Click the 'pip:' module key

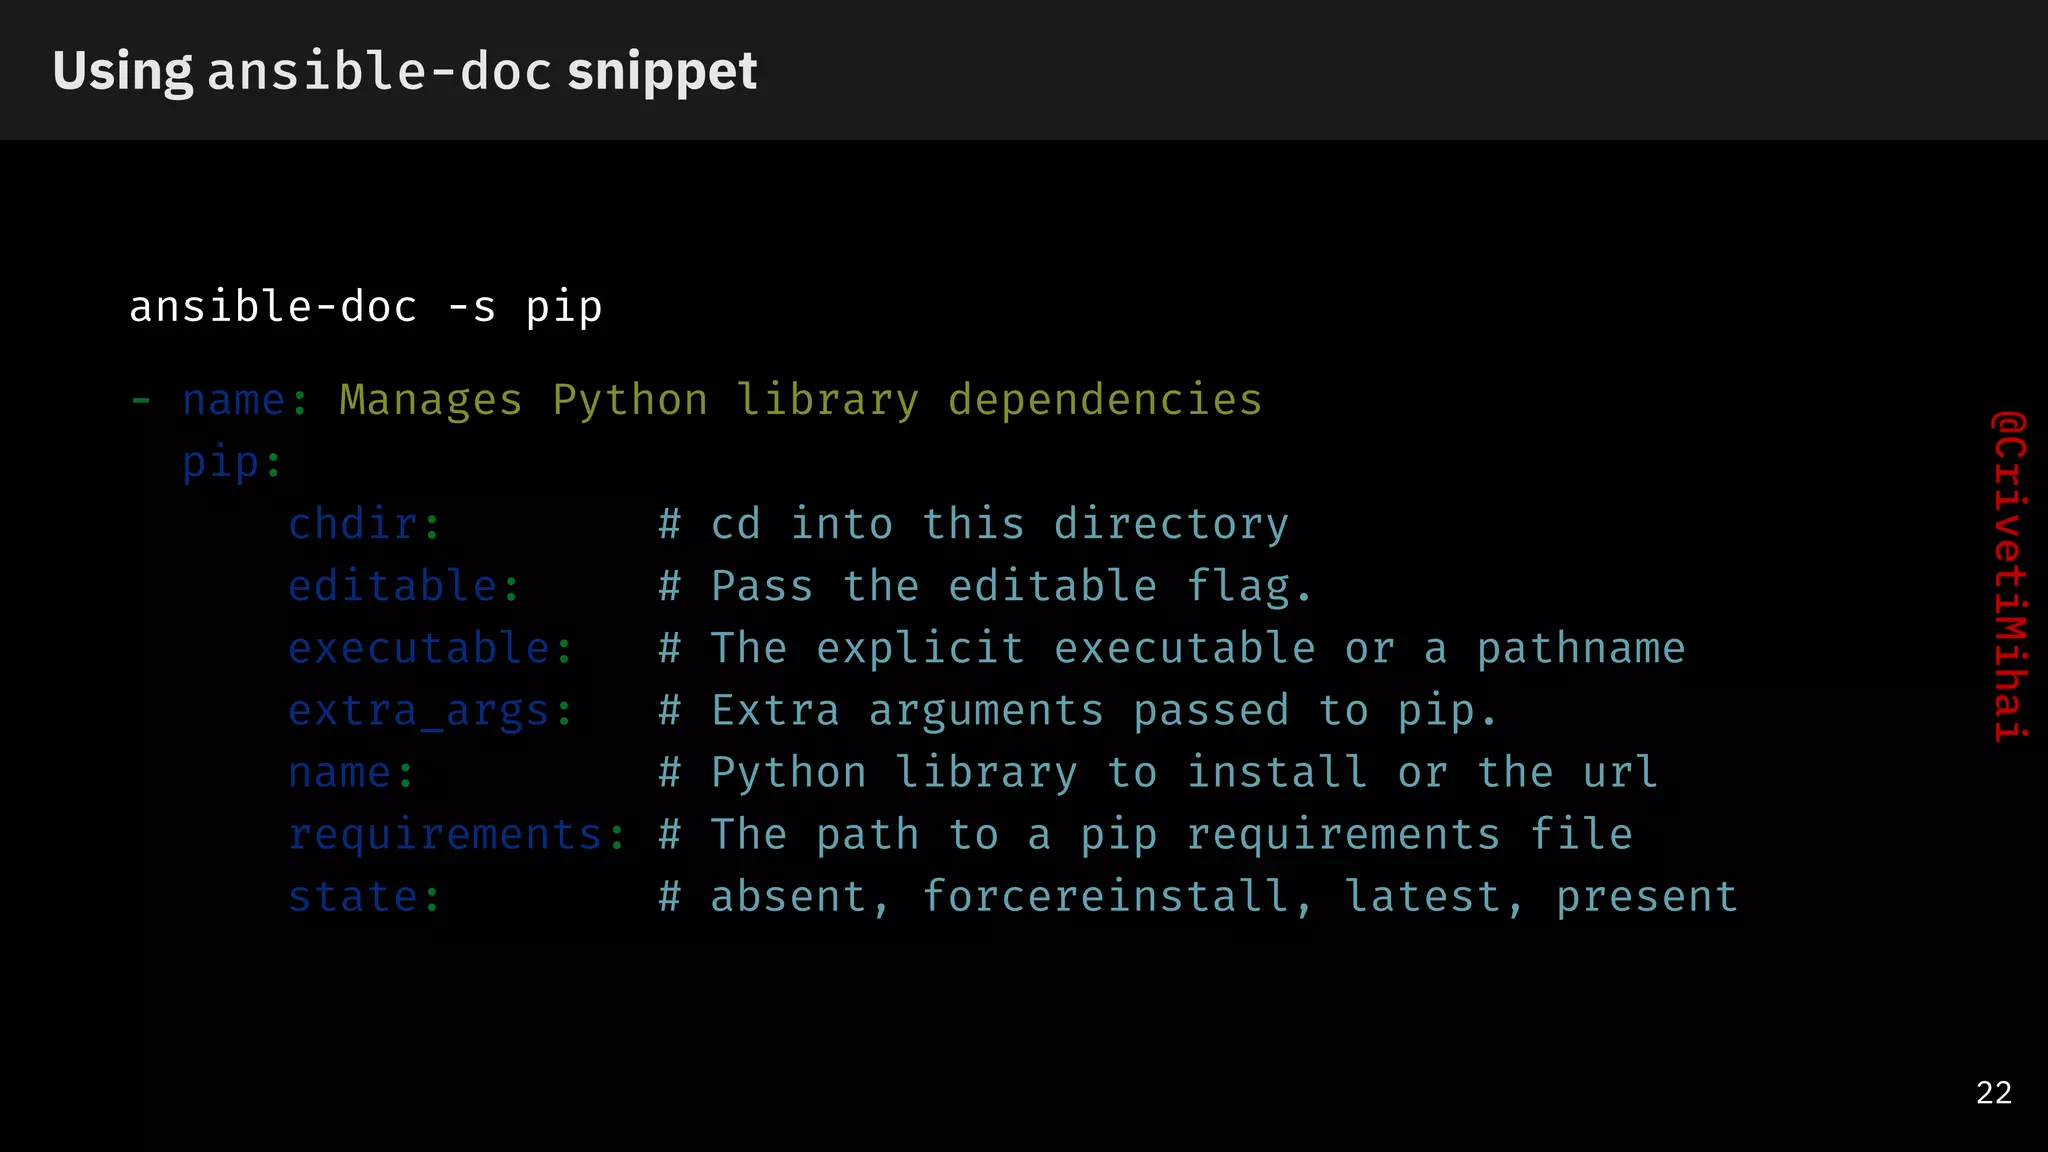[233, 463]
